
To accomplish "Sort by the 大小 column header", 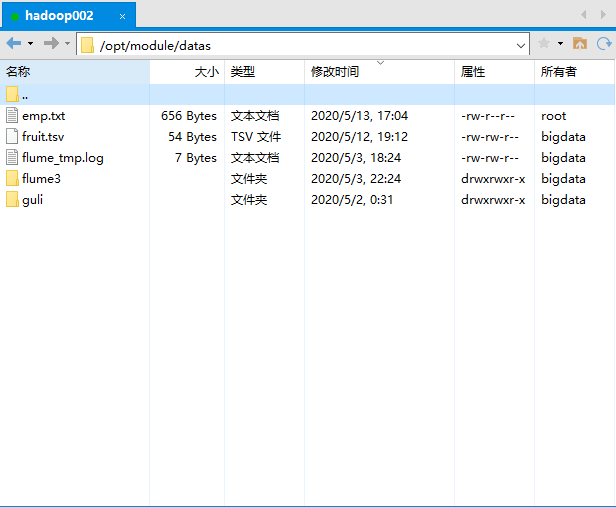I will point(187,71).
